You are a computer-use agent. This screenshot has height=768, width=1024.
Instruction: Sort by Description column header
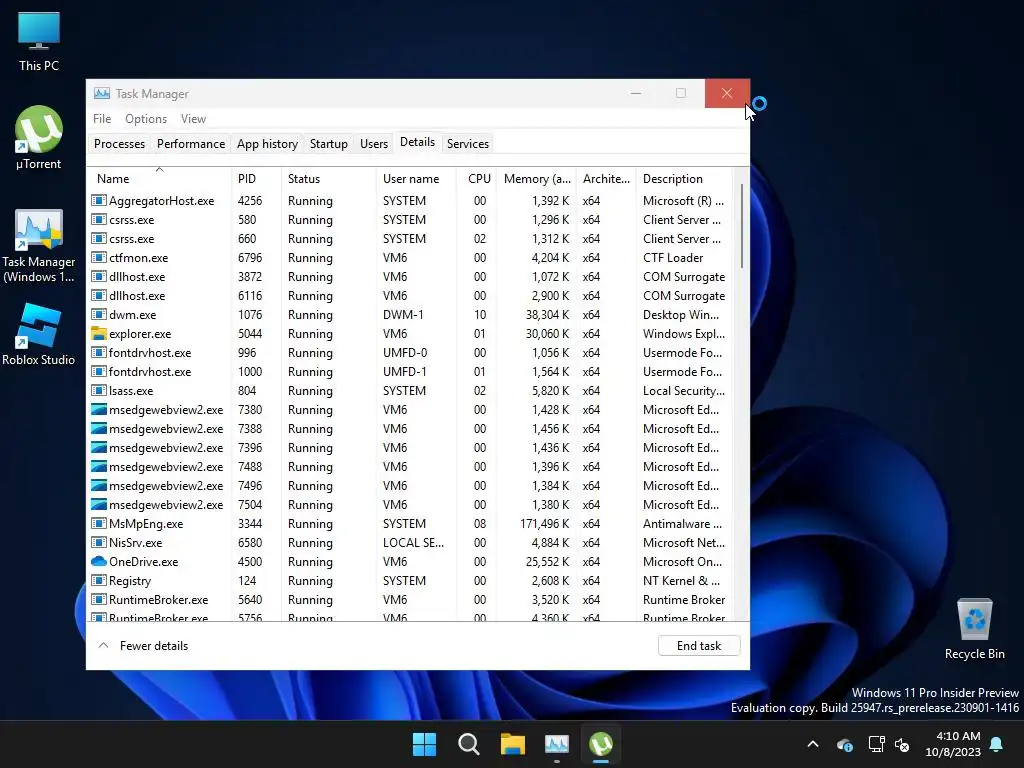point(684,178)
